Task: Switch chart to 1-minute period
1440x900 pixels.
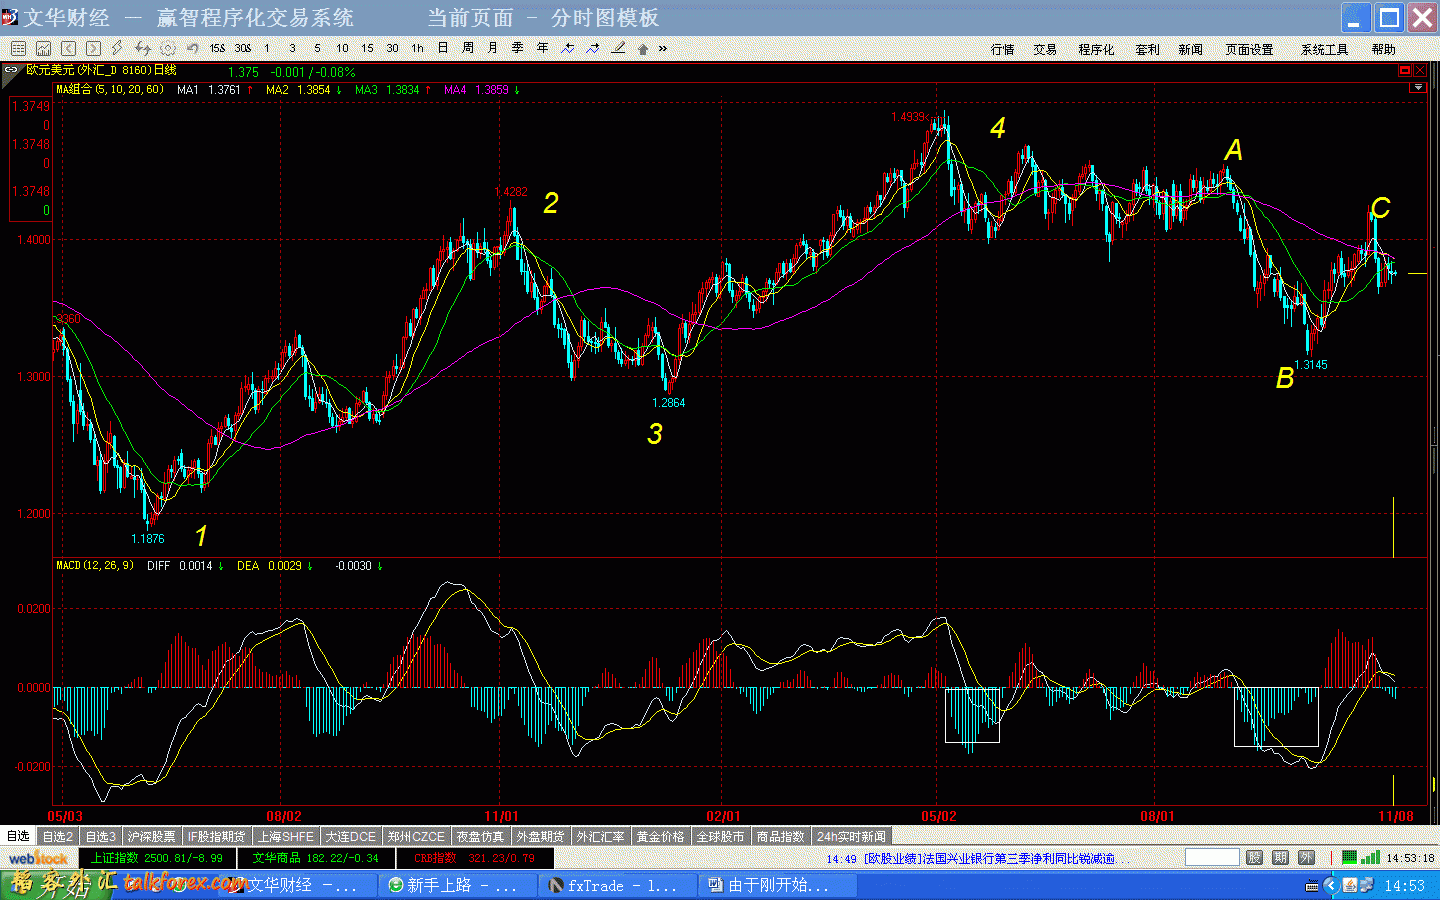Action: coord(267,48)
